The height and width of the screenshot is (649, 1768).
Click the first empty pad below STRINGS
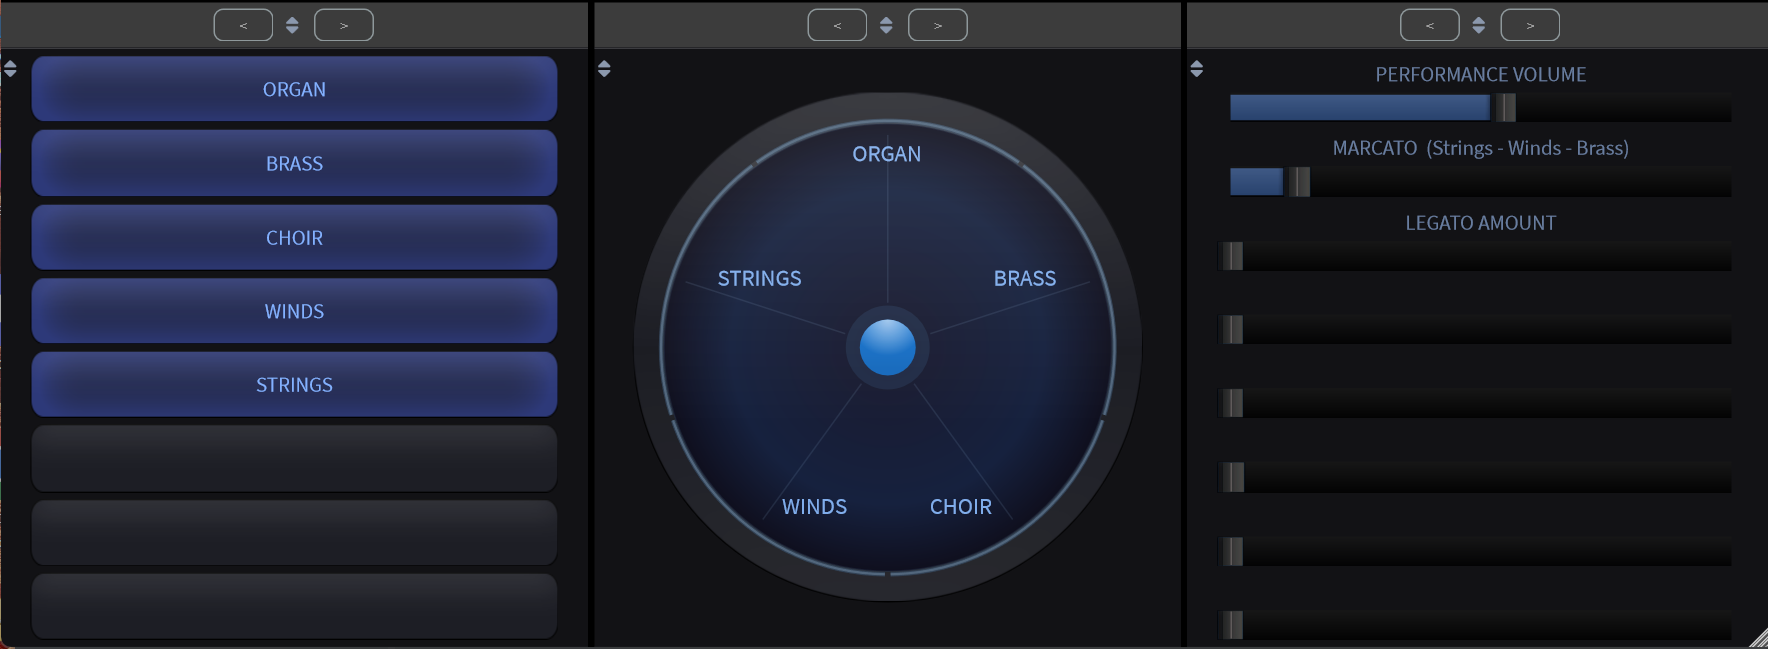coord(294,458)
